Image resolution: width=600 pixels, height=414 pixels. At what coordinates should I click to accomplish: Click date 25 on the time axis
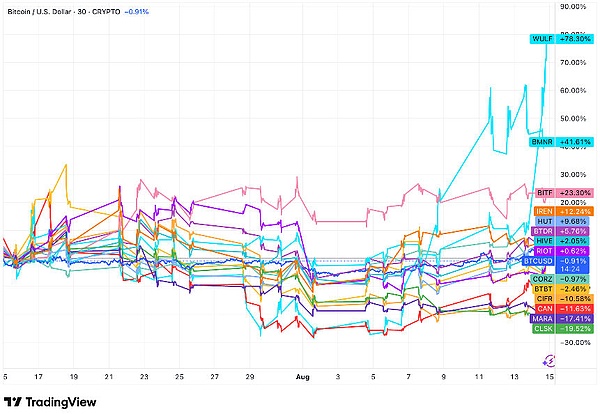(179, 377)
